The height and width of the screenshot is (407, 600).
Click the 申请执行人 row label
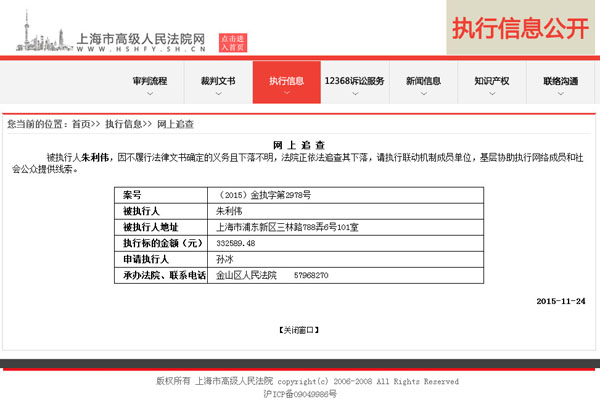pyautogui.click(x=146, y=259)
